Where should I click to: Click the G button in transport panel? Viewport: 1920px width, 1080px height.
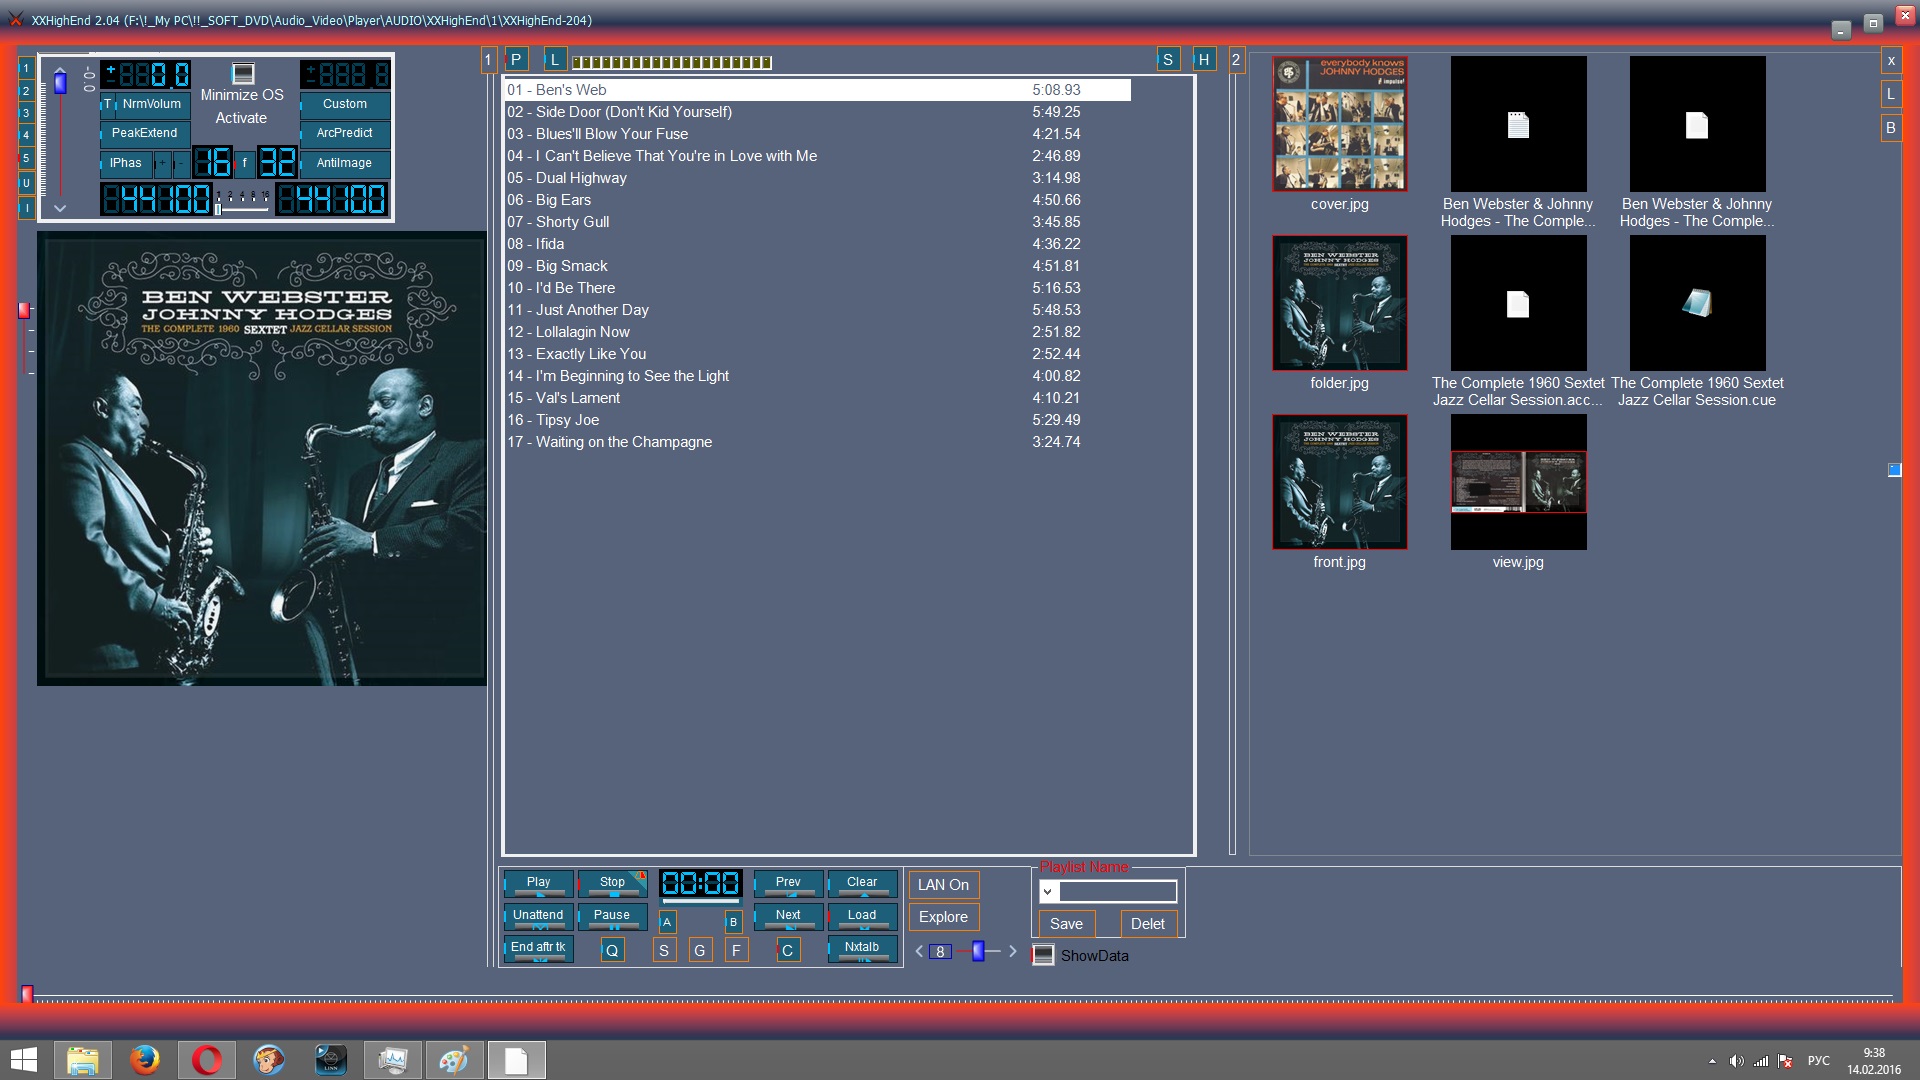pos(700,951)
